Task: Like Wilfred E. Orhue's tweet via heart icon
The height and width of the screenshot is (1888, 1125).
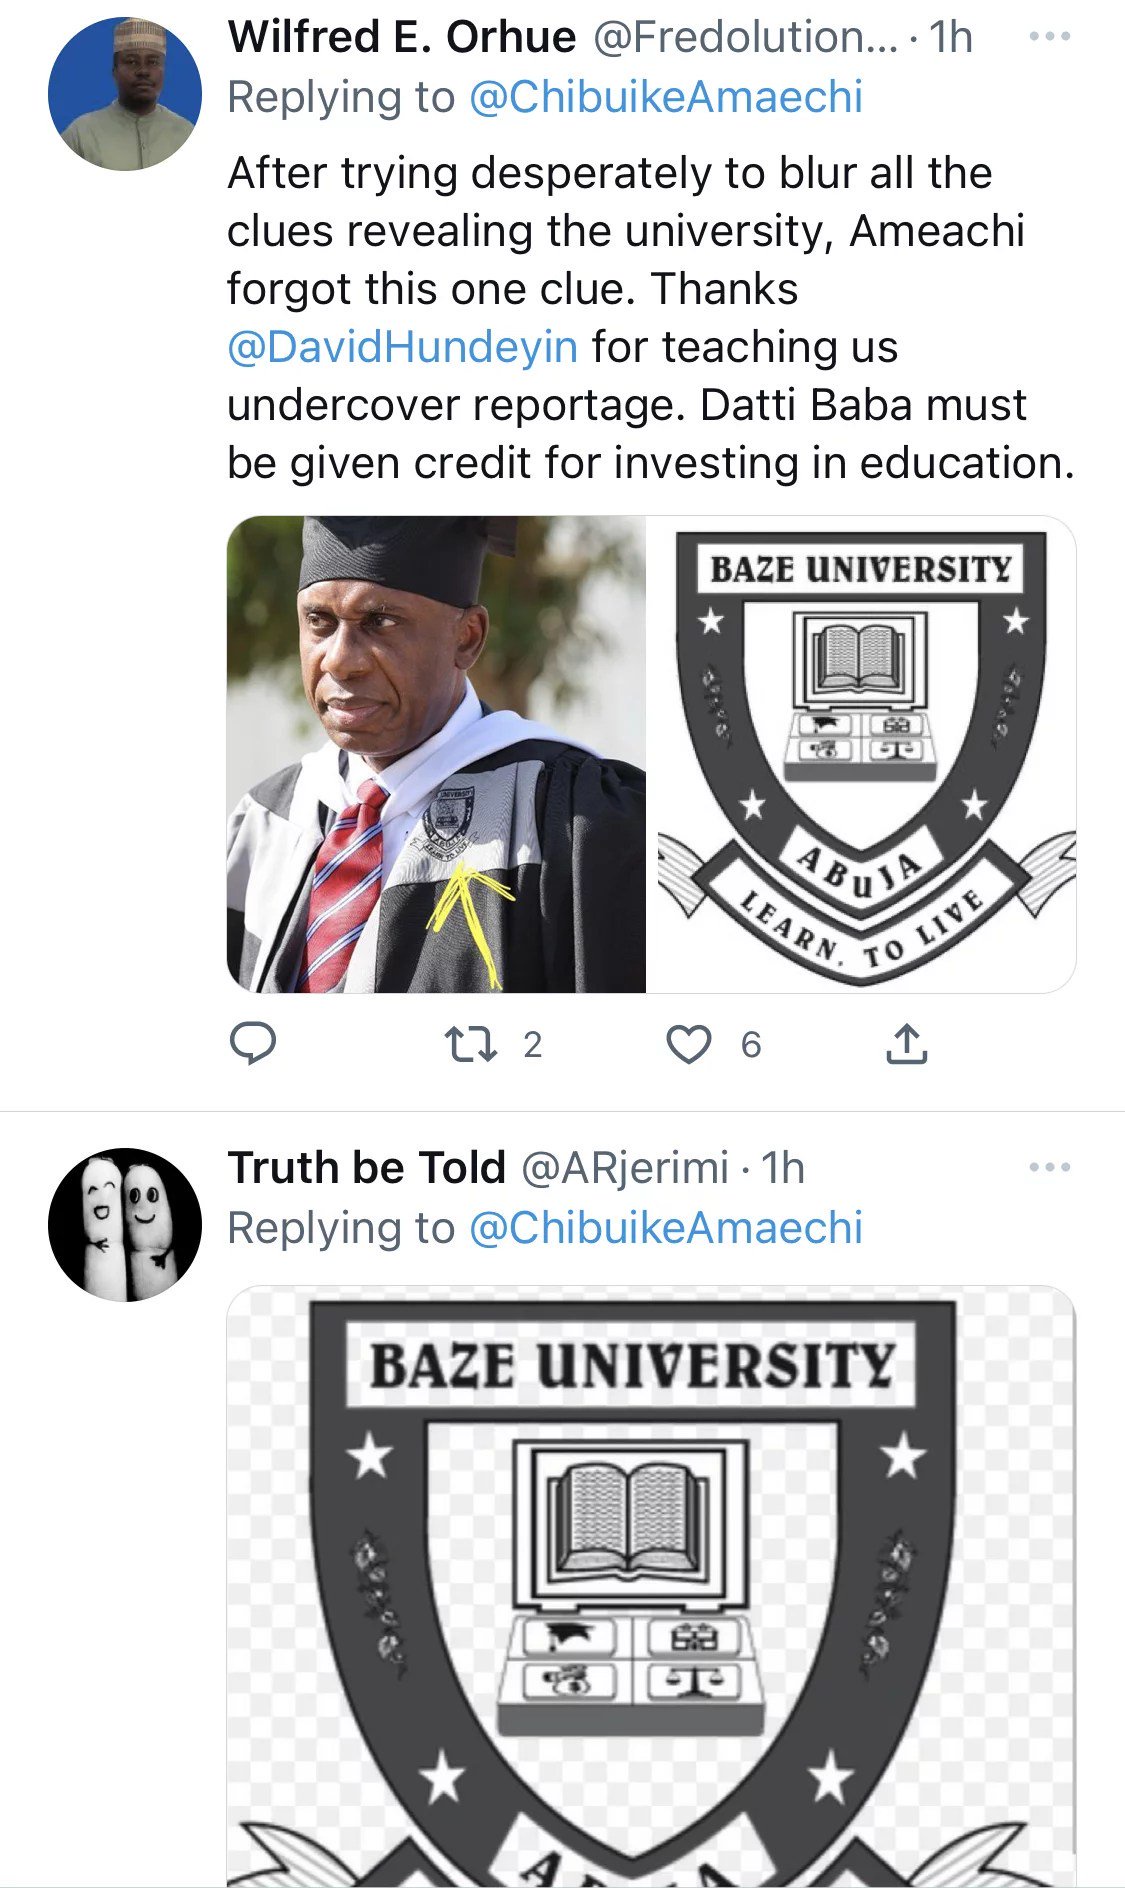Action: point(689,1046)
